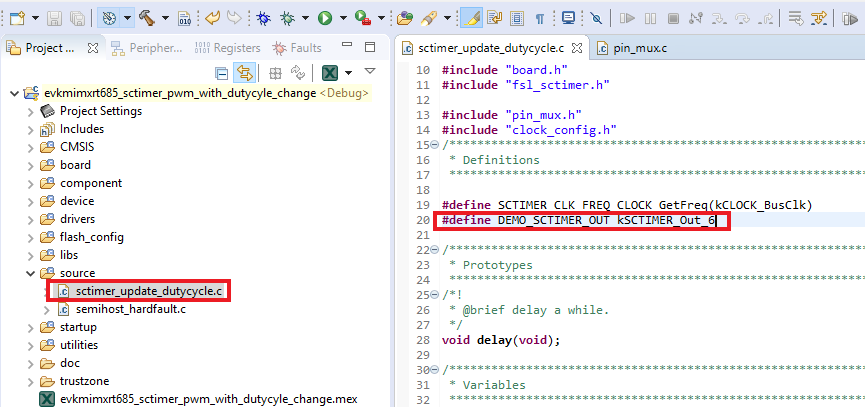Toggle Link with Editor in Project Explorer
Viewport: 865px width, 407px height.
click(x=244, y=73)
